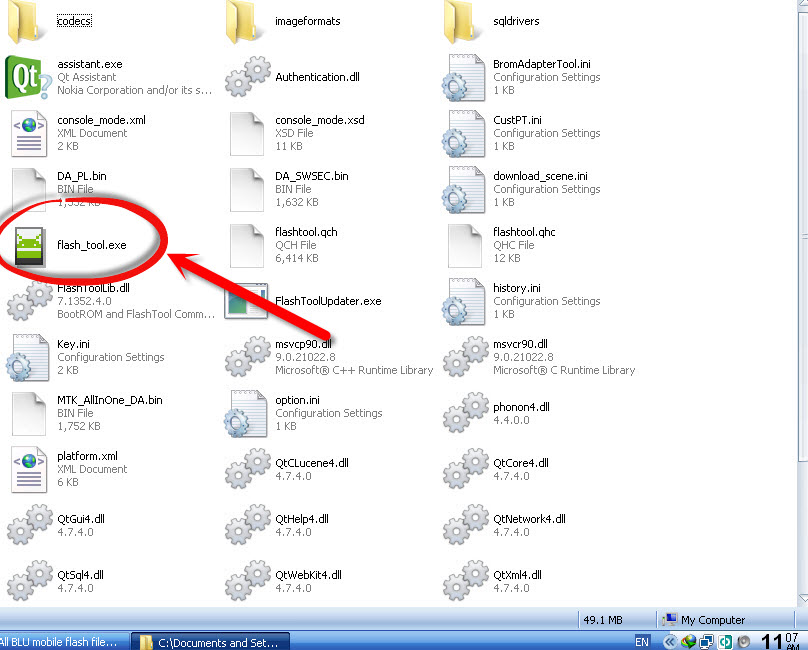Screen dimensions: 808x650
Task: Select the flashtool.qhc file icon
Action: pyautogui.click(x=465, y=246)
